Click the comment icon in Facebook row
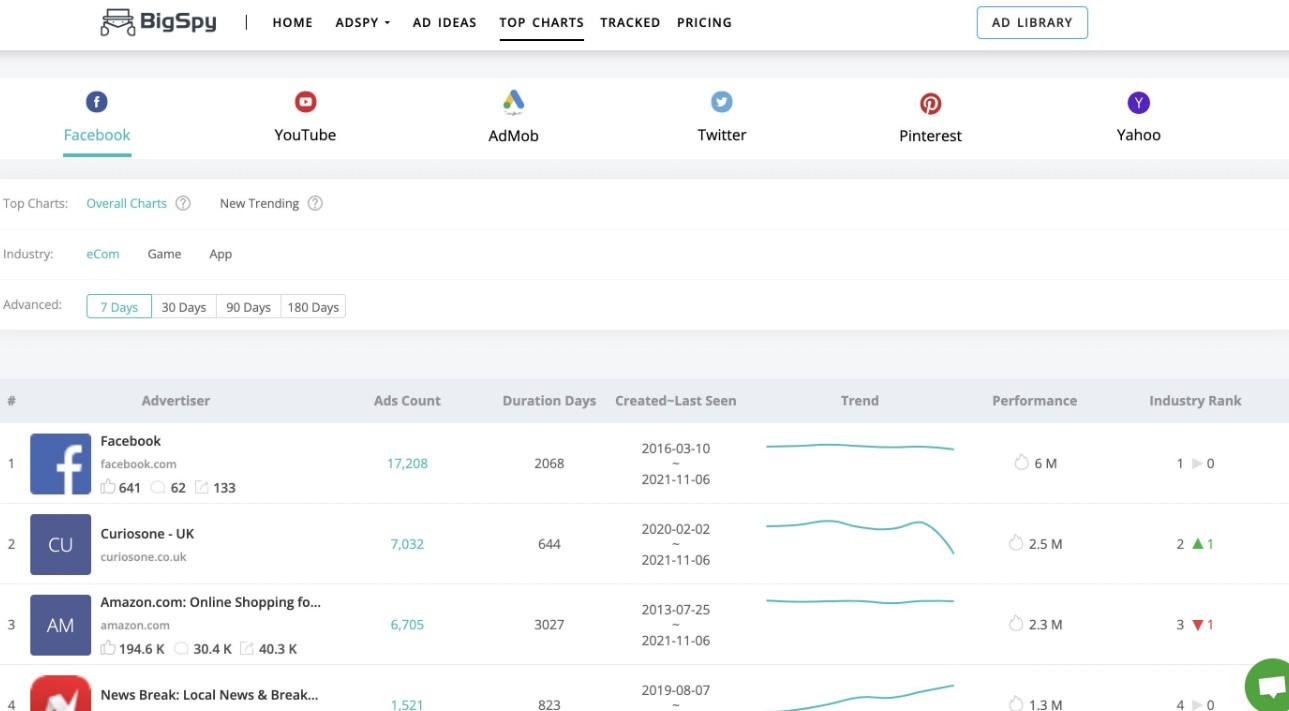This screenshot has width=1289, height=711. click(x=157, y=488)
